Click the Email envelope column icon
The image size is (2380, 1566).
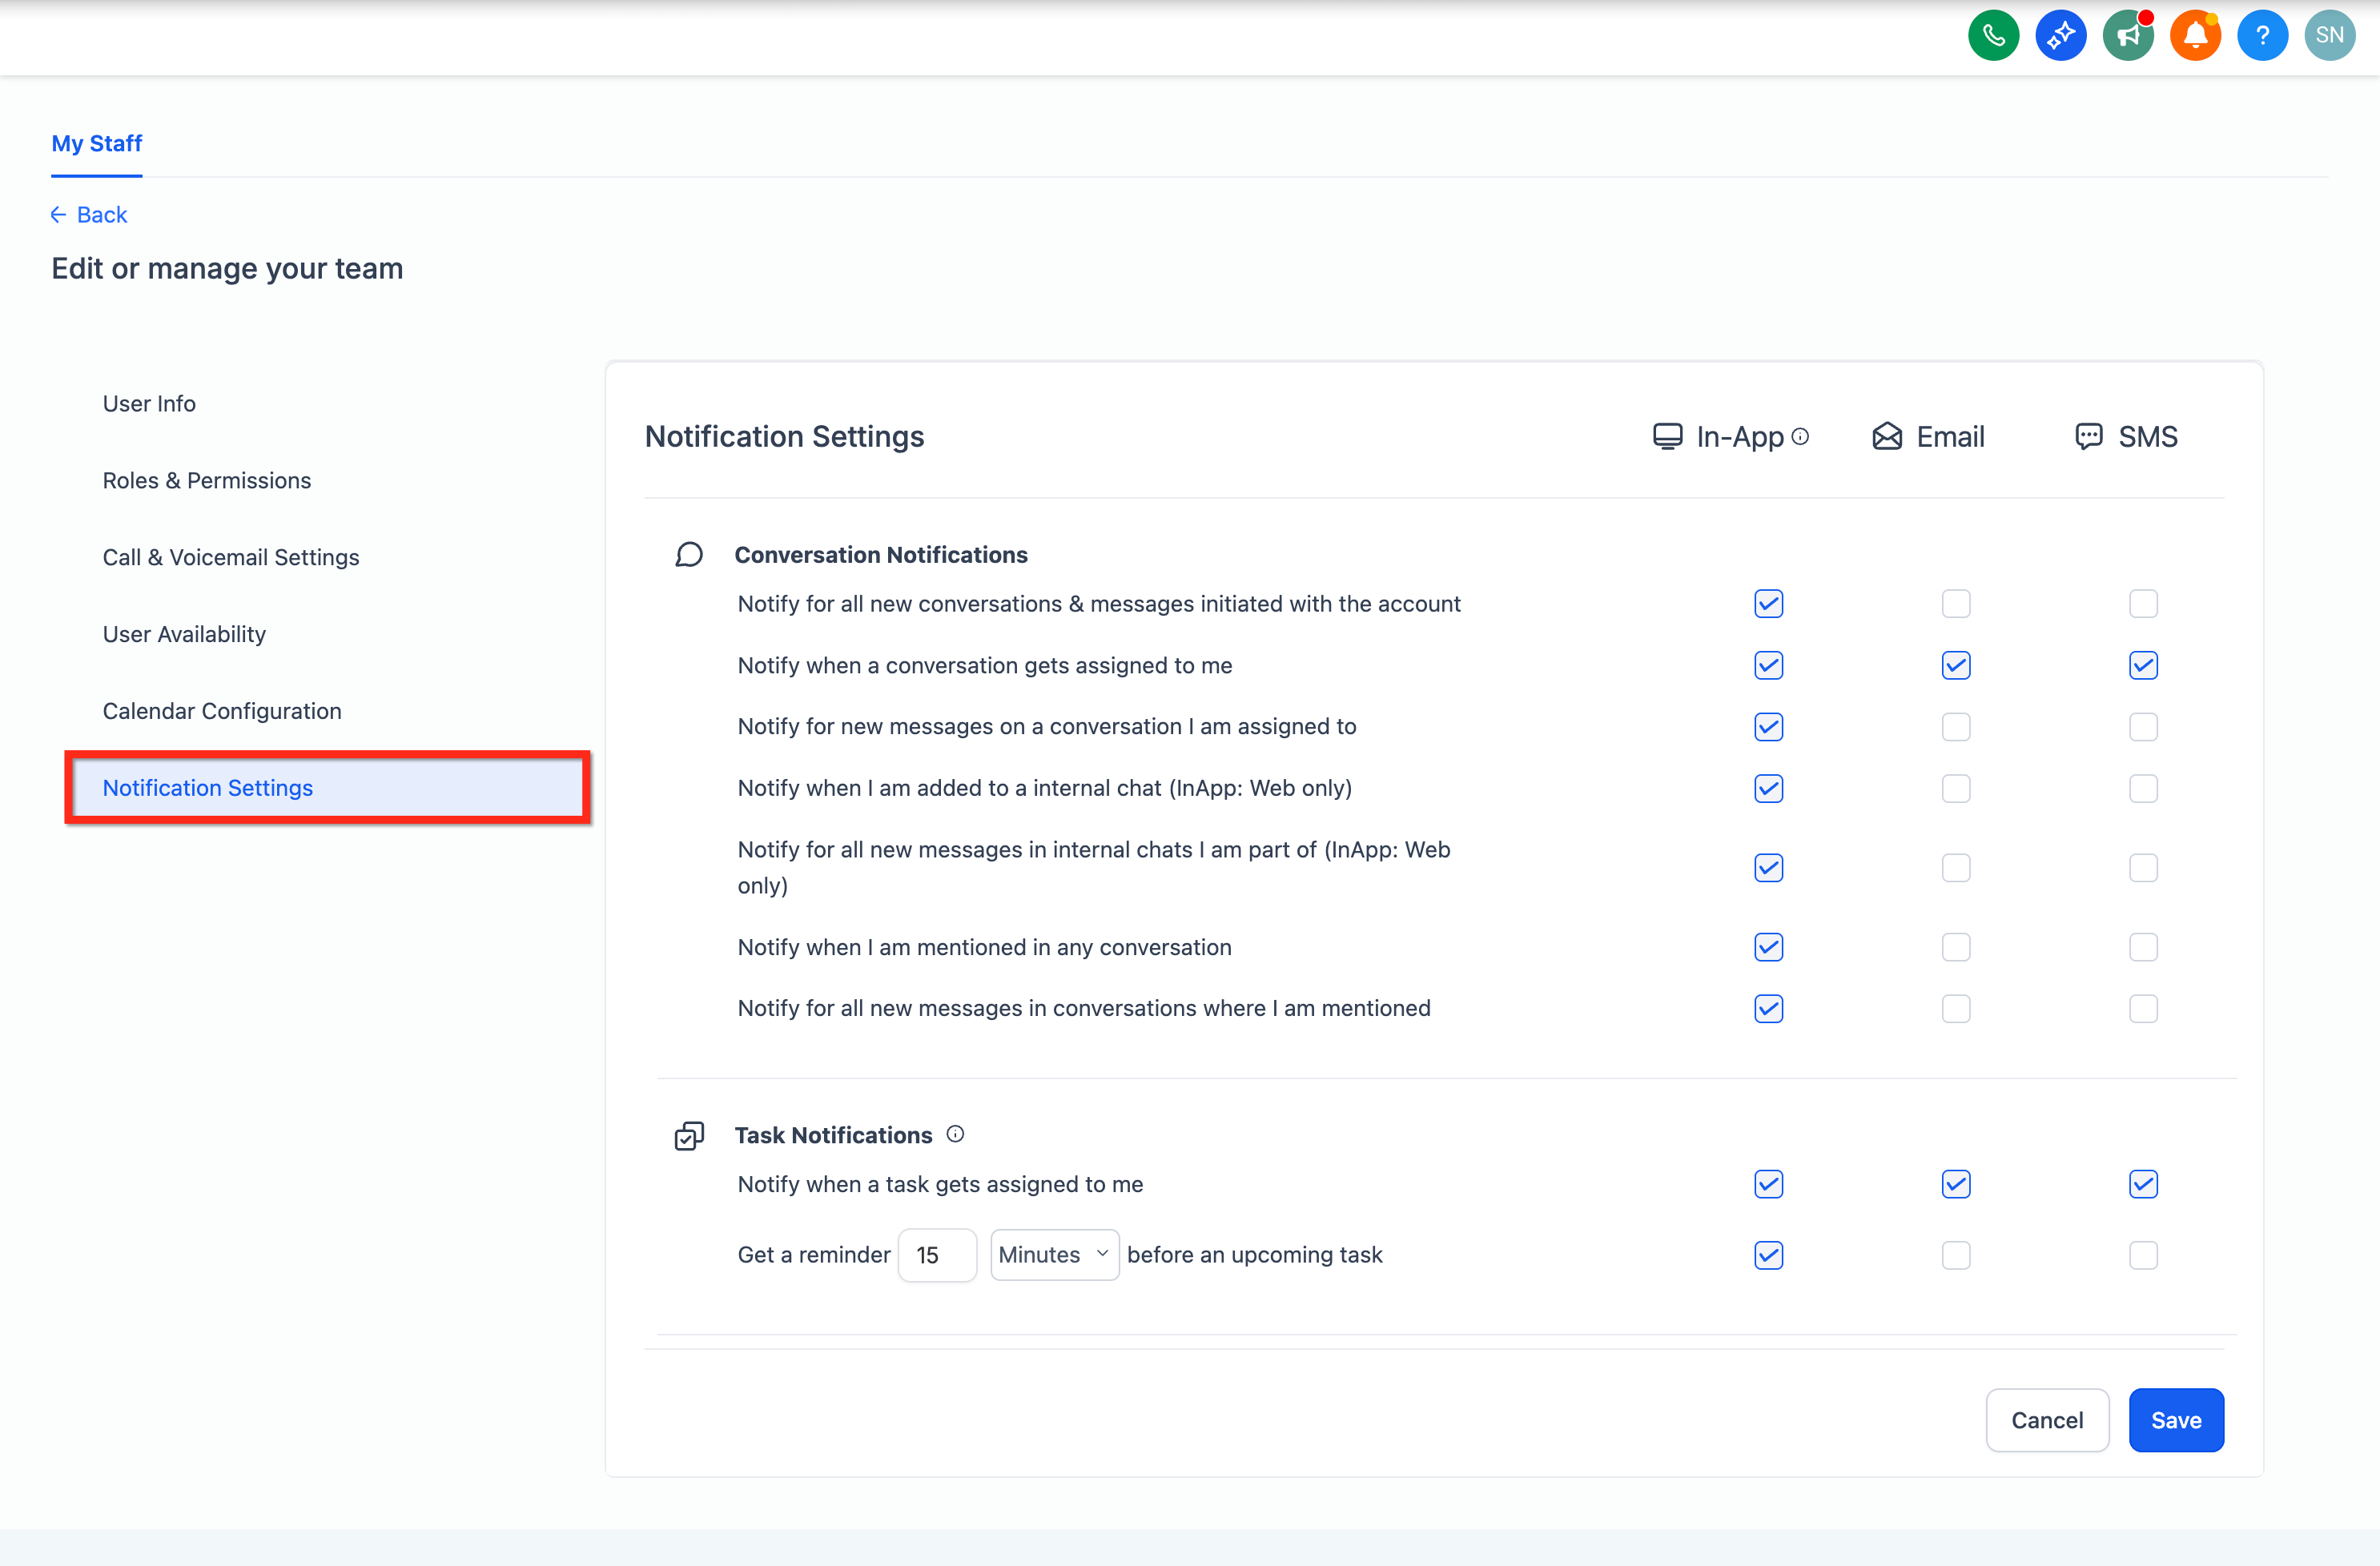(x=1887, y=437)
